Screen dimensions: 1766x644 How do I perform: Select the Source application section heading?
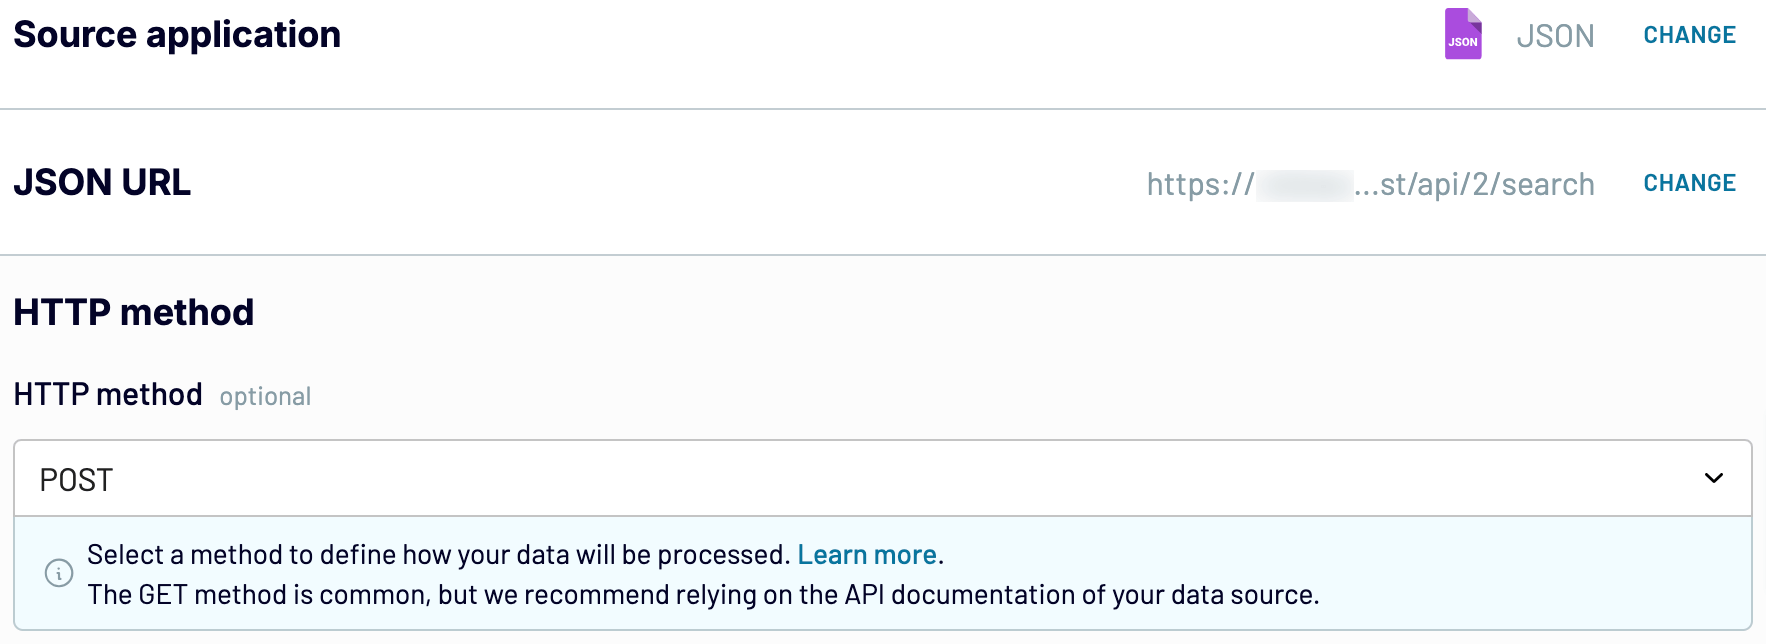point(177,35)
